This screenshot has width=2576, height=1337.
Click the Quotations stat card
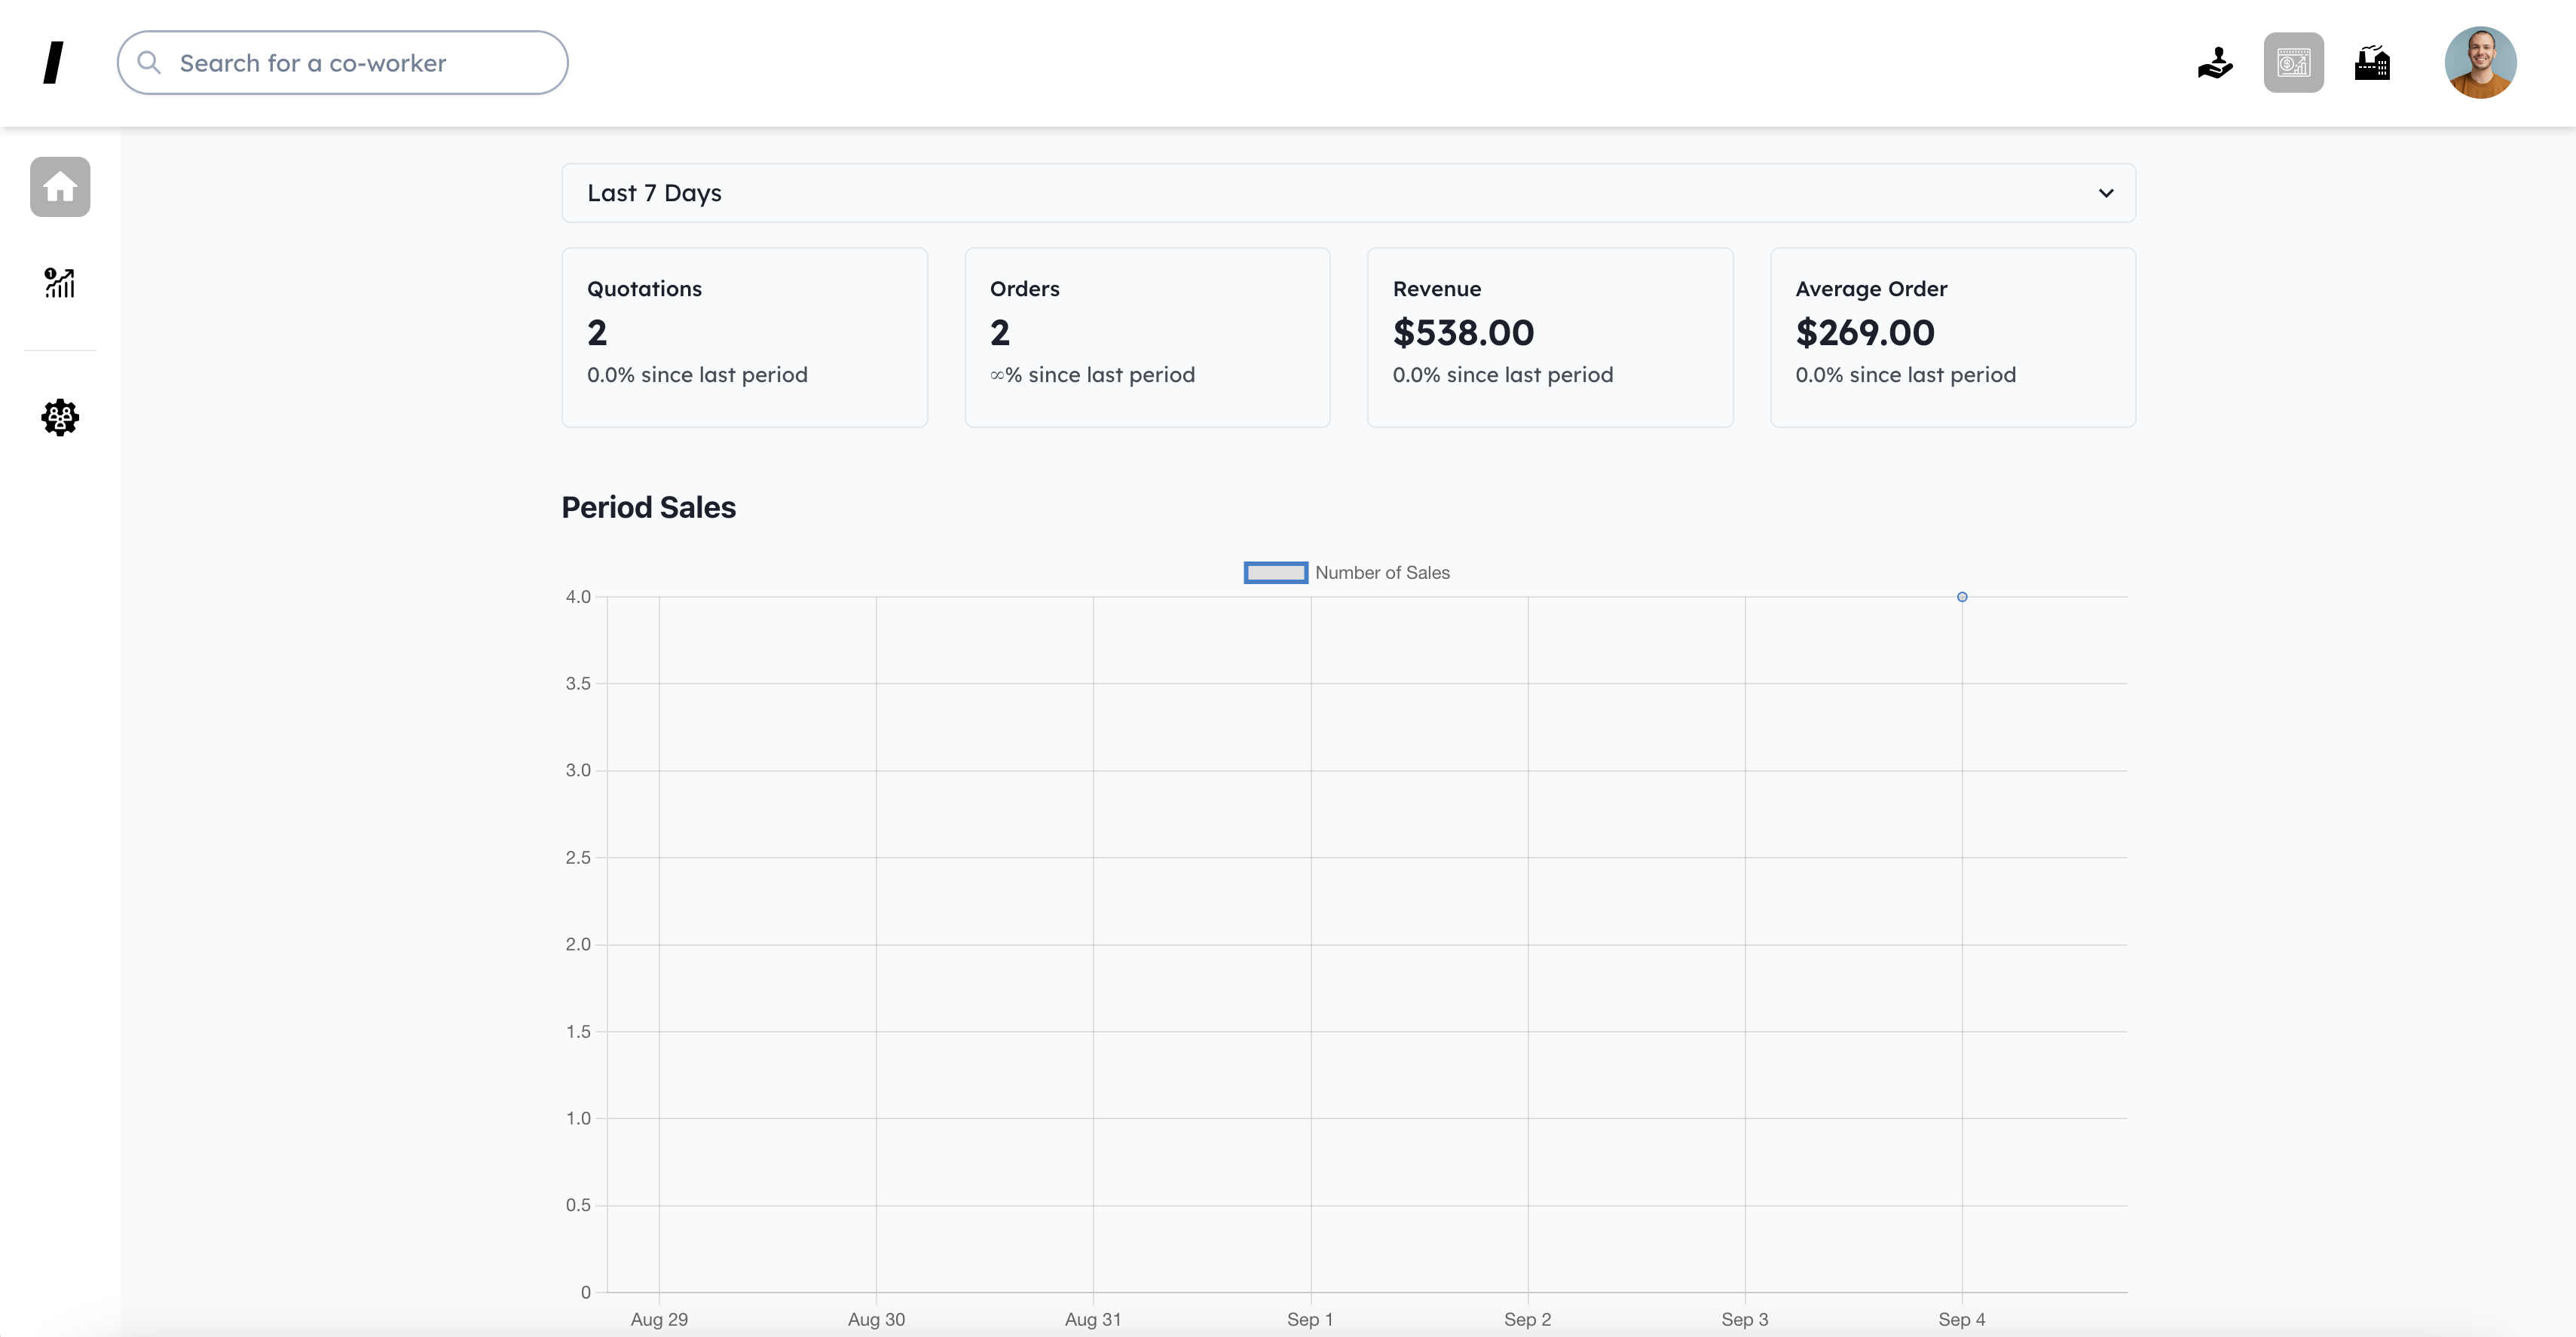[x=744, y=337]
